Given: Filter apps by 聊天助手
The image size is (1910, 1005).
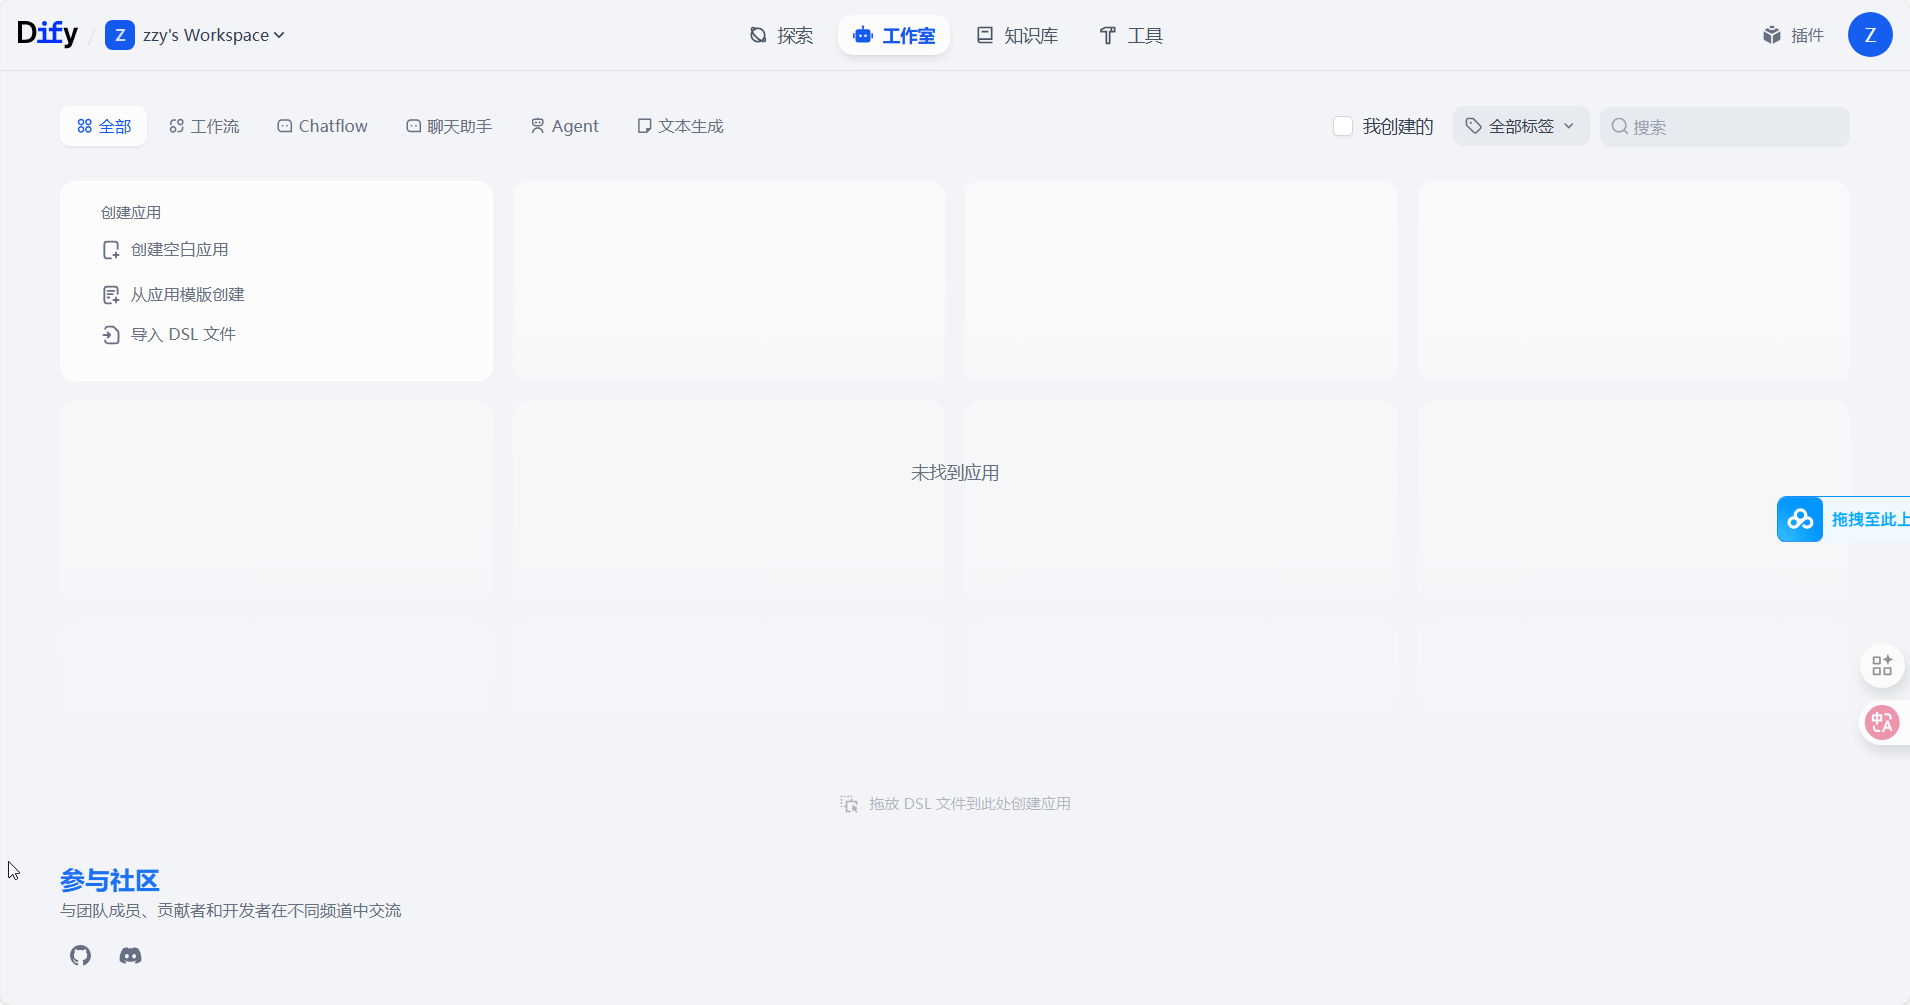Looking at the screenshot, I should tap(449, 126).
